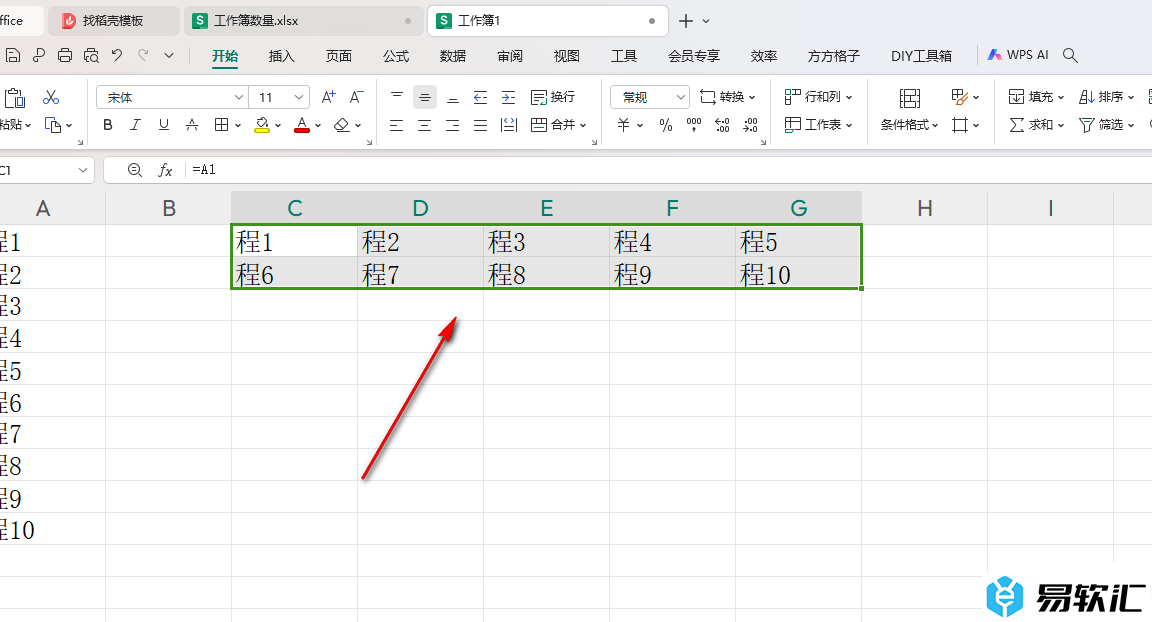Image resolution: width=1152 pixels, height=622 pixels.
Task: Open the Name Box dropdown arrow
Action: 82,170
